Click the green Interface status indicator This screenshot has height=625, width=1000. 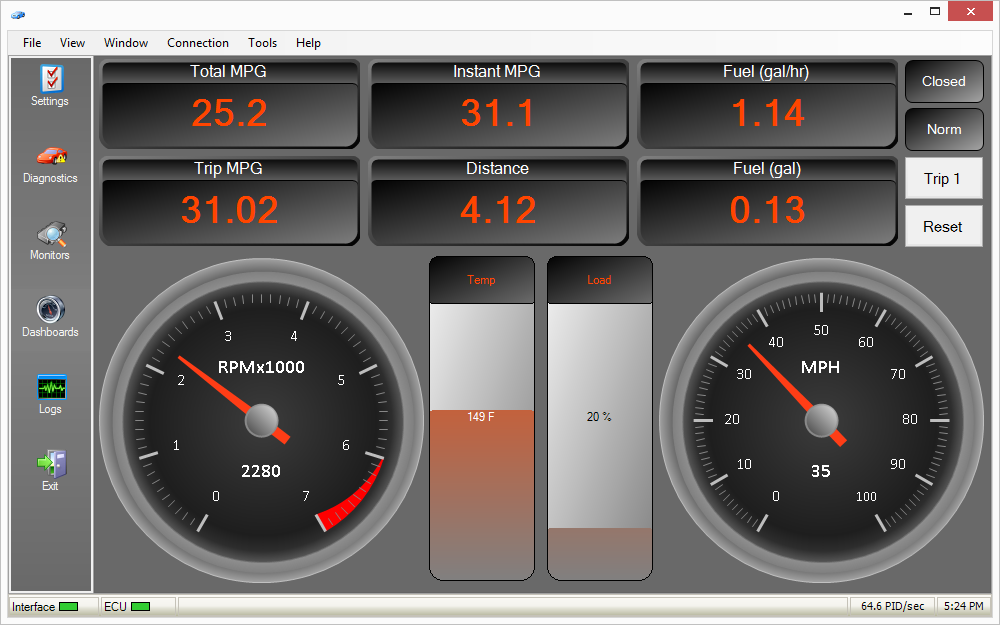point(69,606)
